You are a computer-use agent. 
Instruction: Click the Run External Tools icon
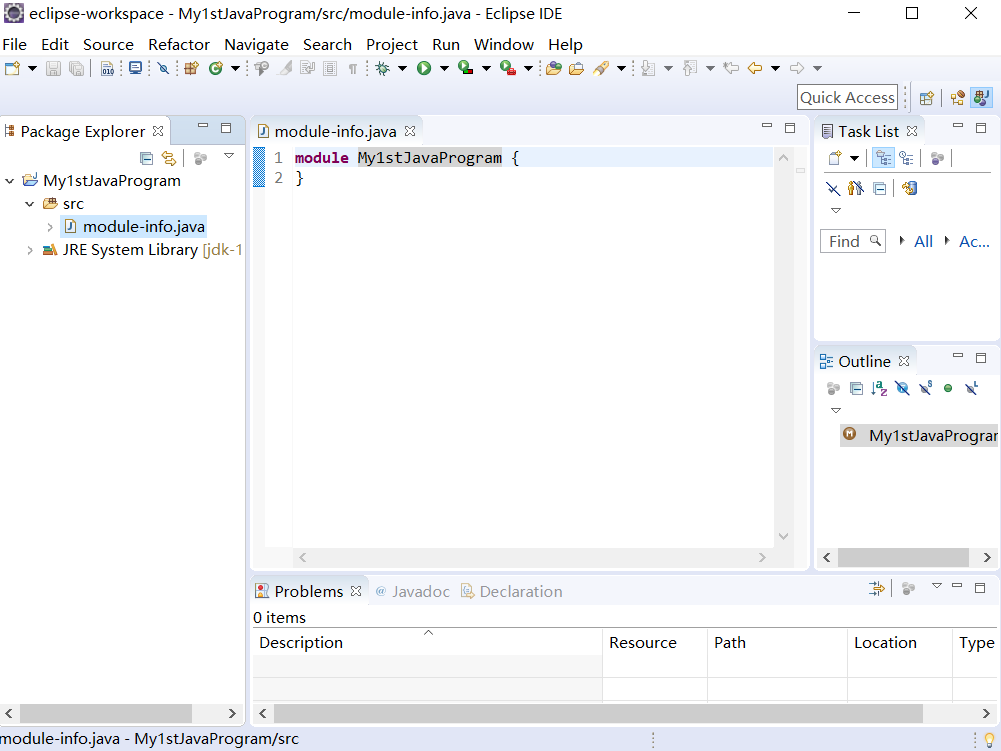click(508, 68)
